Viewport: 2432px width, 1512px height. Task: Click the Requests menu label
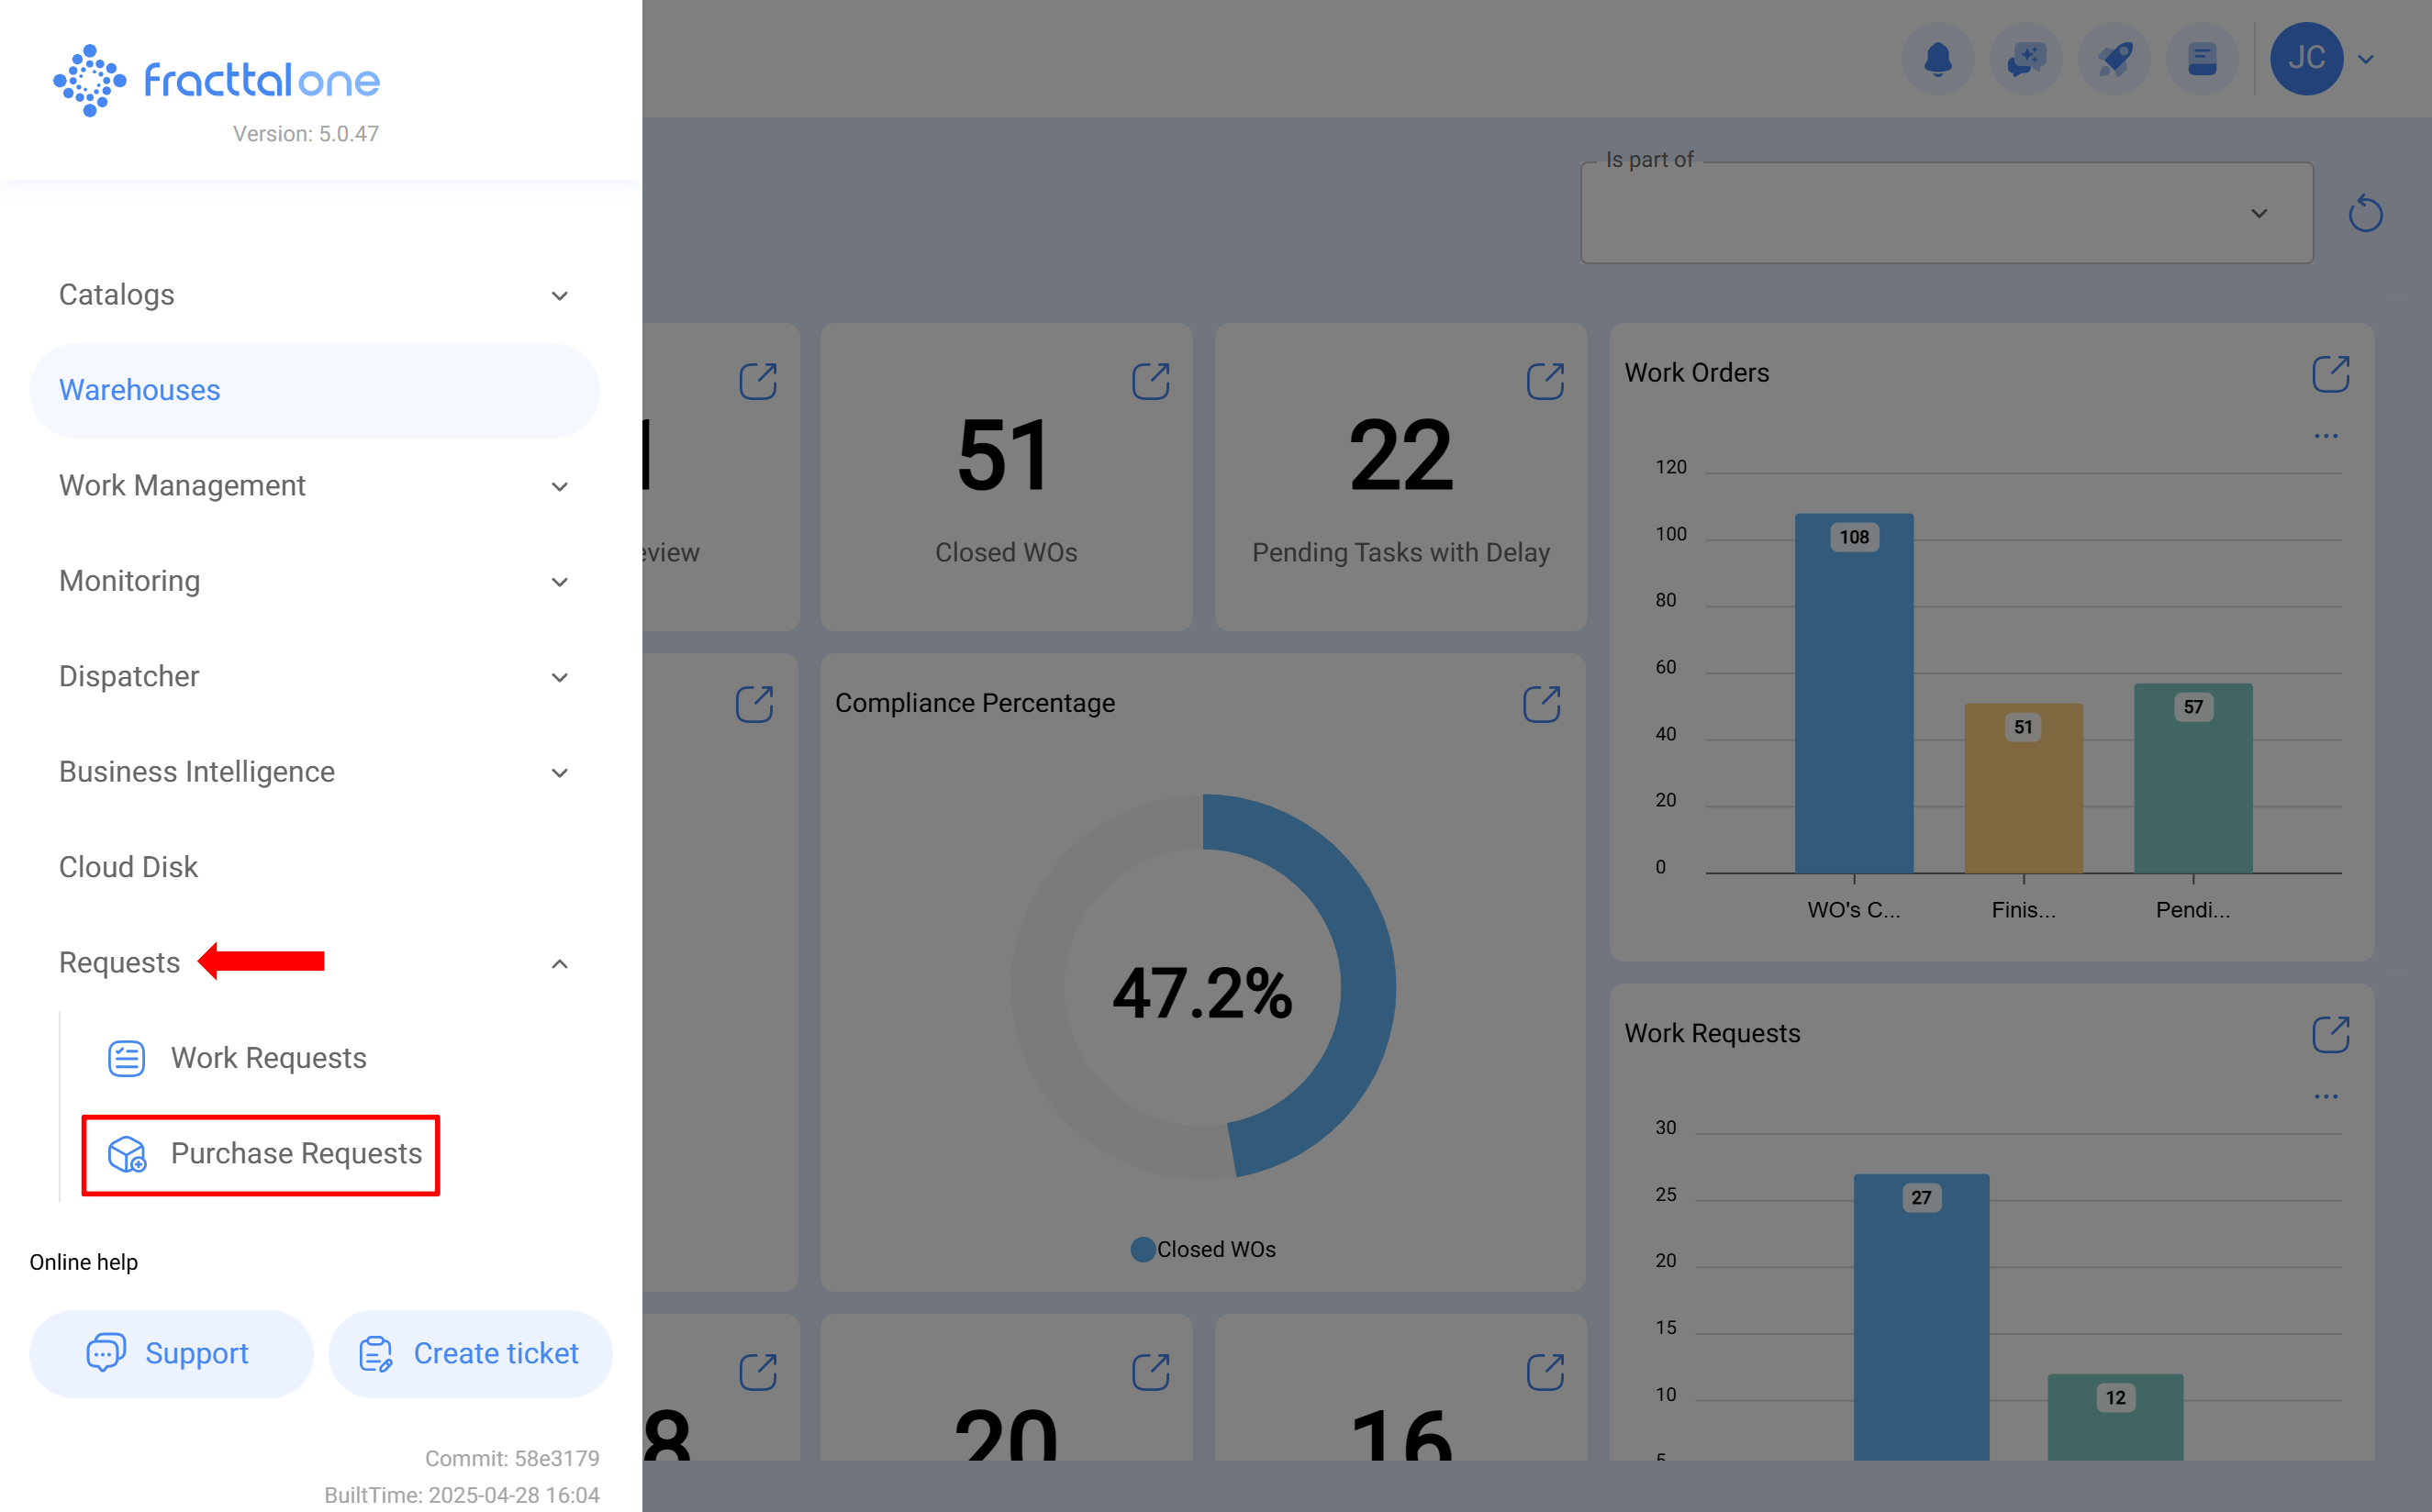[x=119, y=963]
